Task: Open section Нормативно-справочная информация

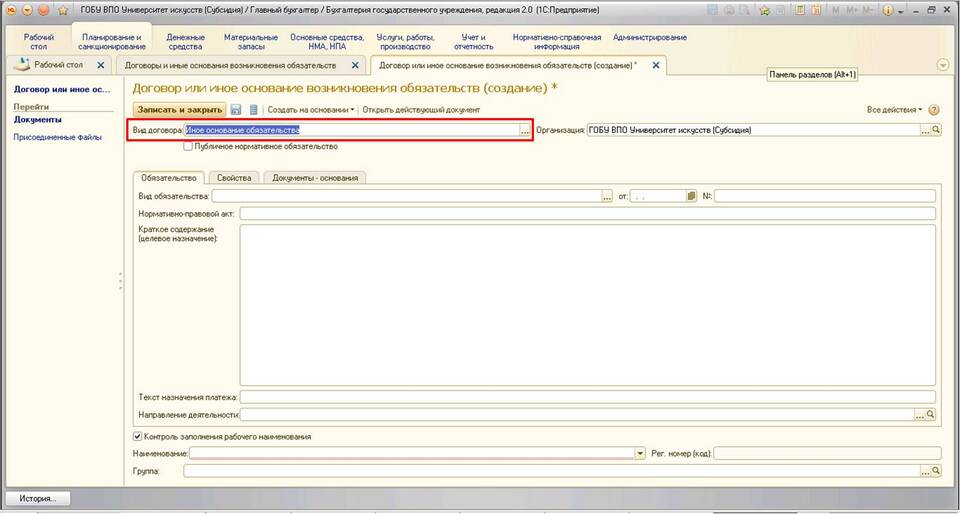Action: tap(557, 42)
